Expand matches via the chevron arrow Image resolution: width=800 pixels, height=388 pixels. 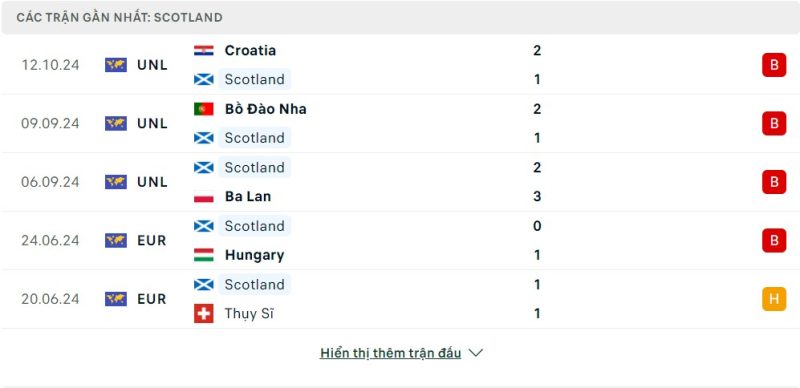(476, 353)
